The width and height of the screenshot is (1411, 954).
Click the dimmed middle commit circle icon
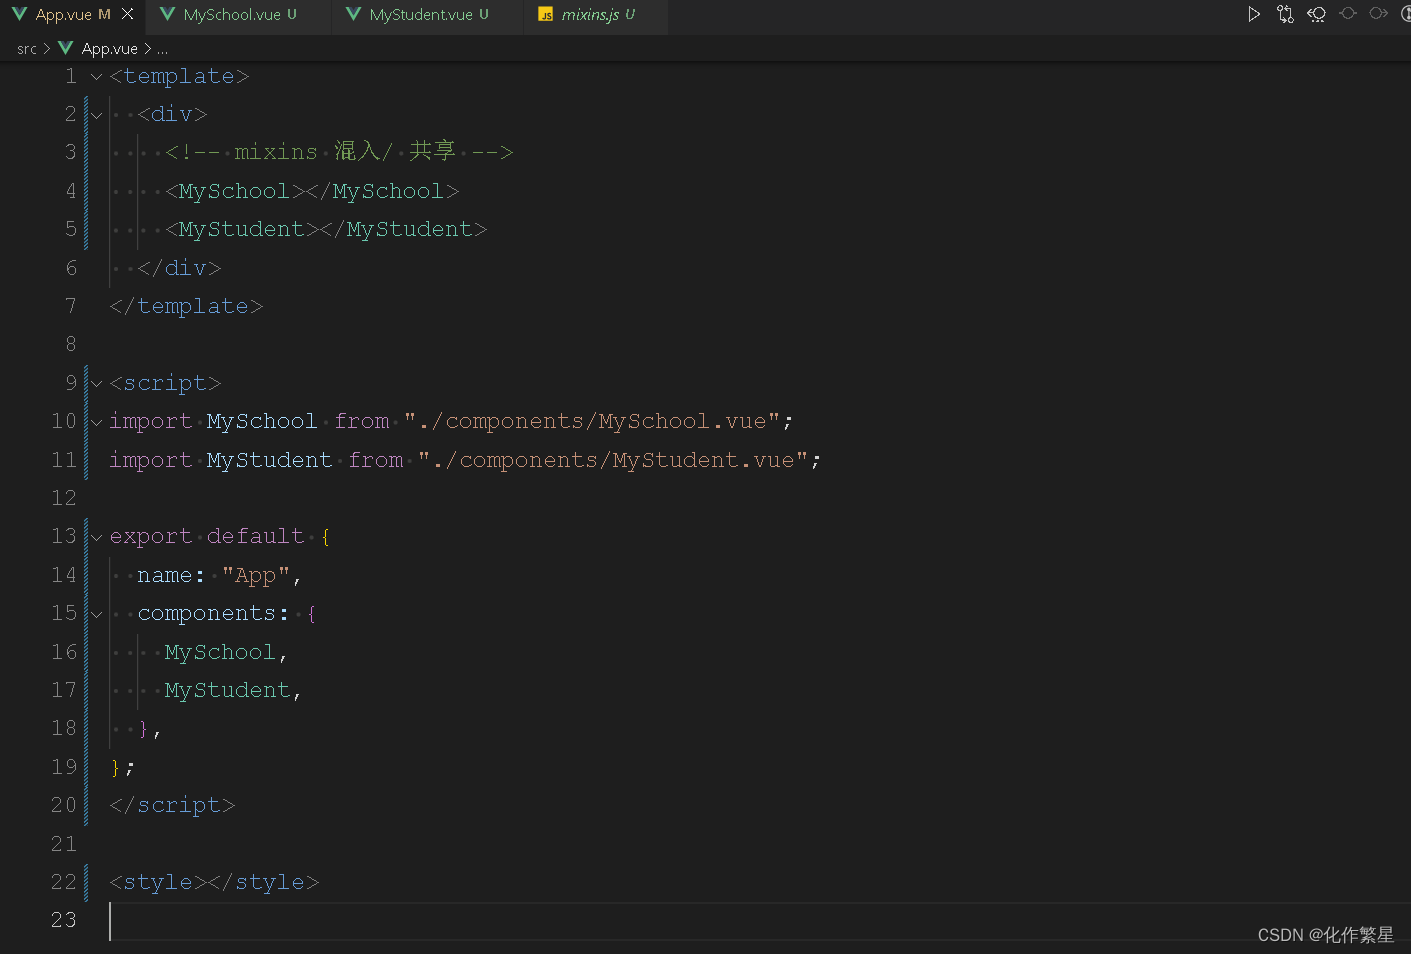(x=1348, y=13)
